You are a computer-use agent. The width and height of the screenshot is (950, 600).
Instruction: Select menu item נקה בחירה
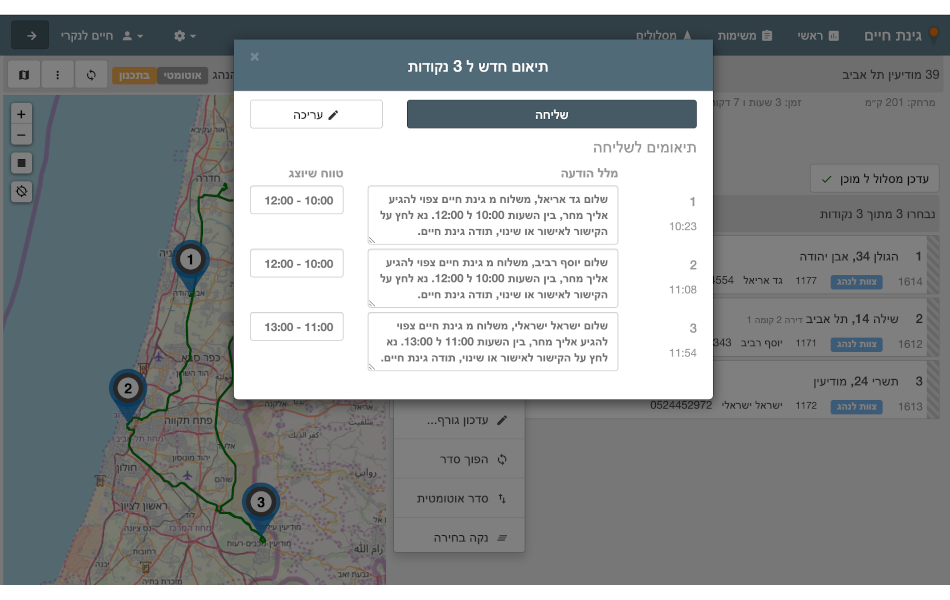click(459, 538)
